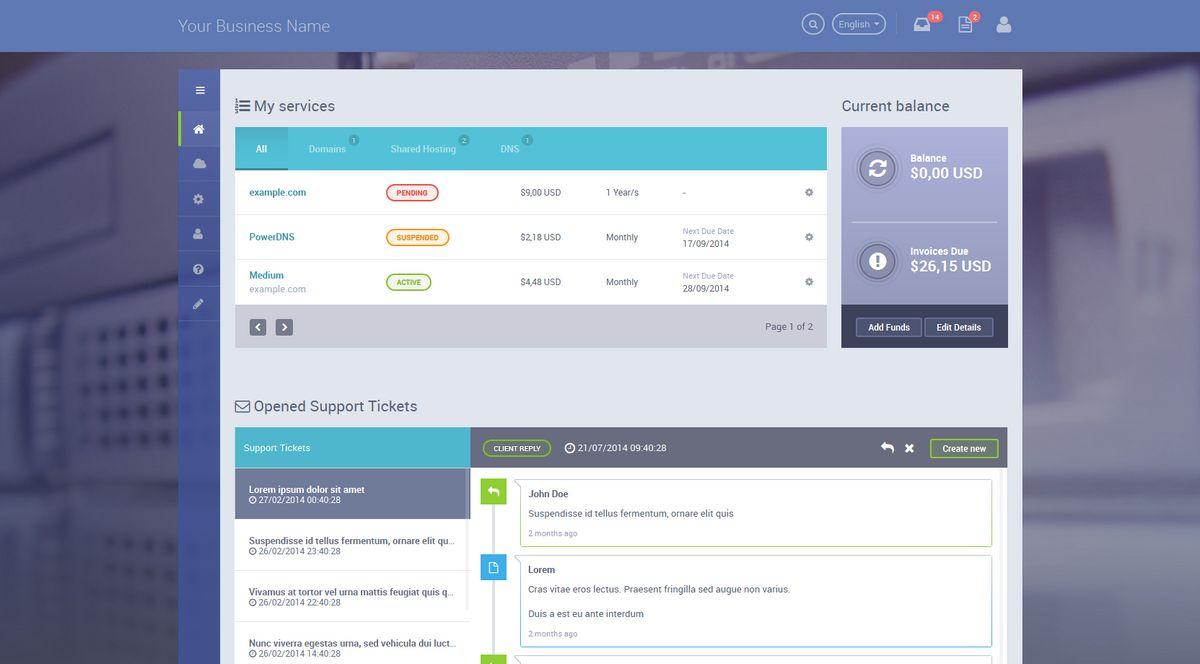Screen dimensions: 1200x664
Task: Toggle the hamburger sidebar menu
Action: 200,90
